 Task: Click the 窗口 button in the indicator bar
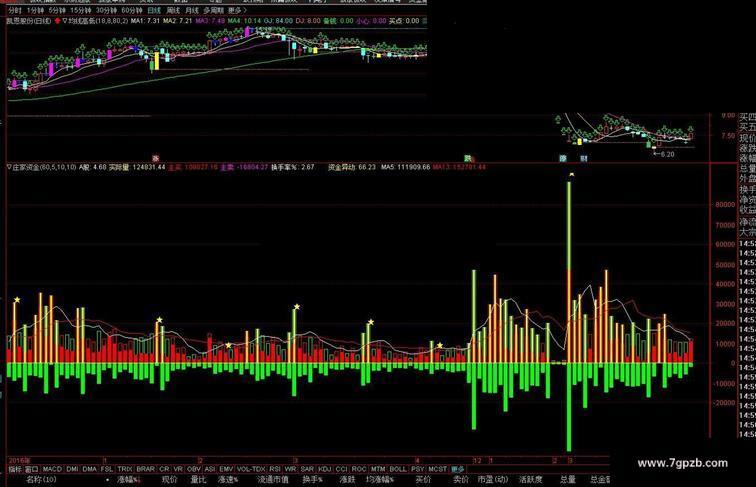(x=32, y=469)
